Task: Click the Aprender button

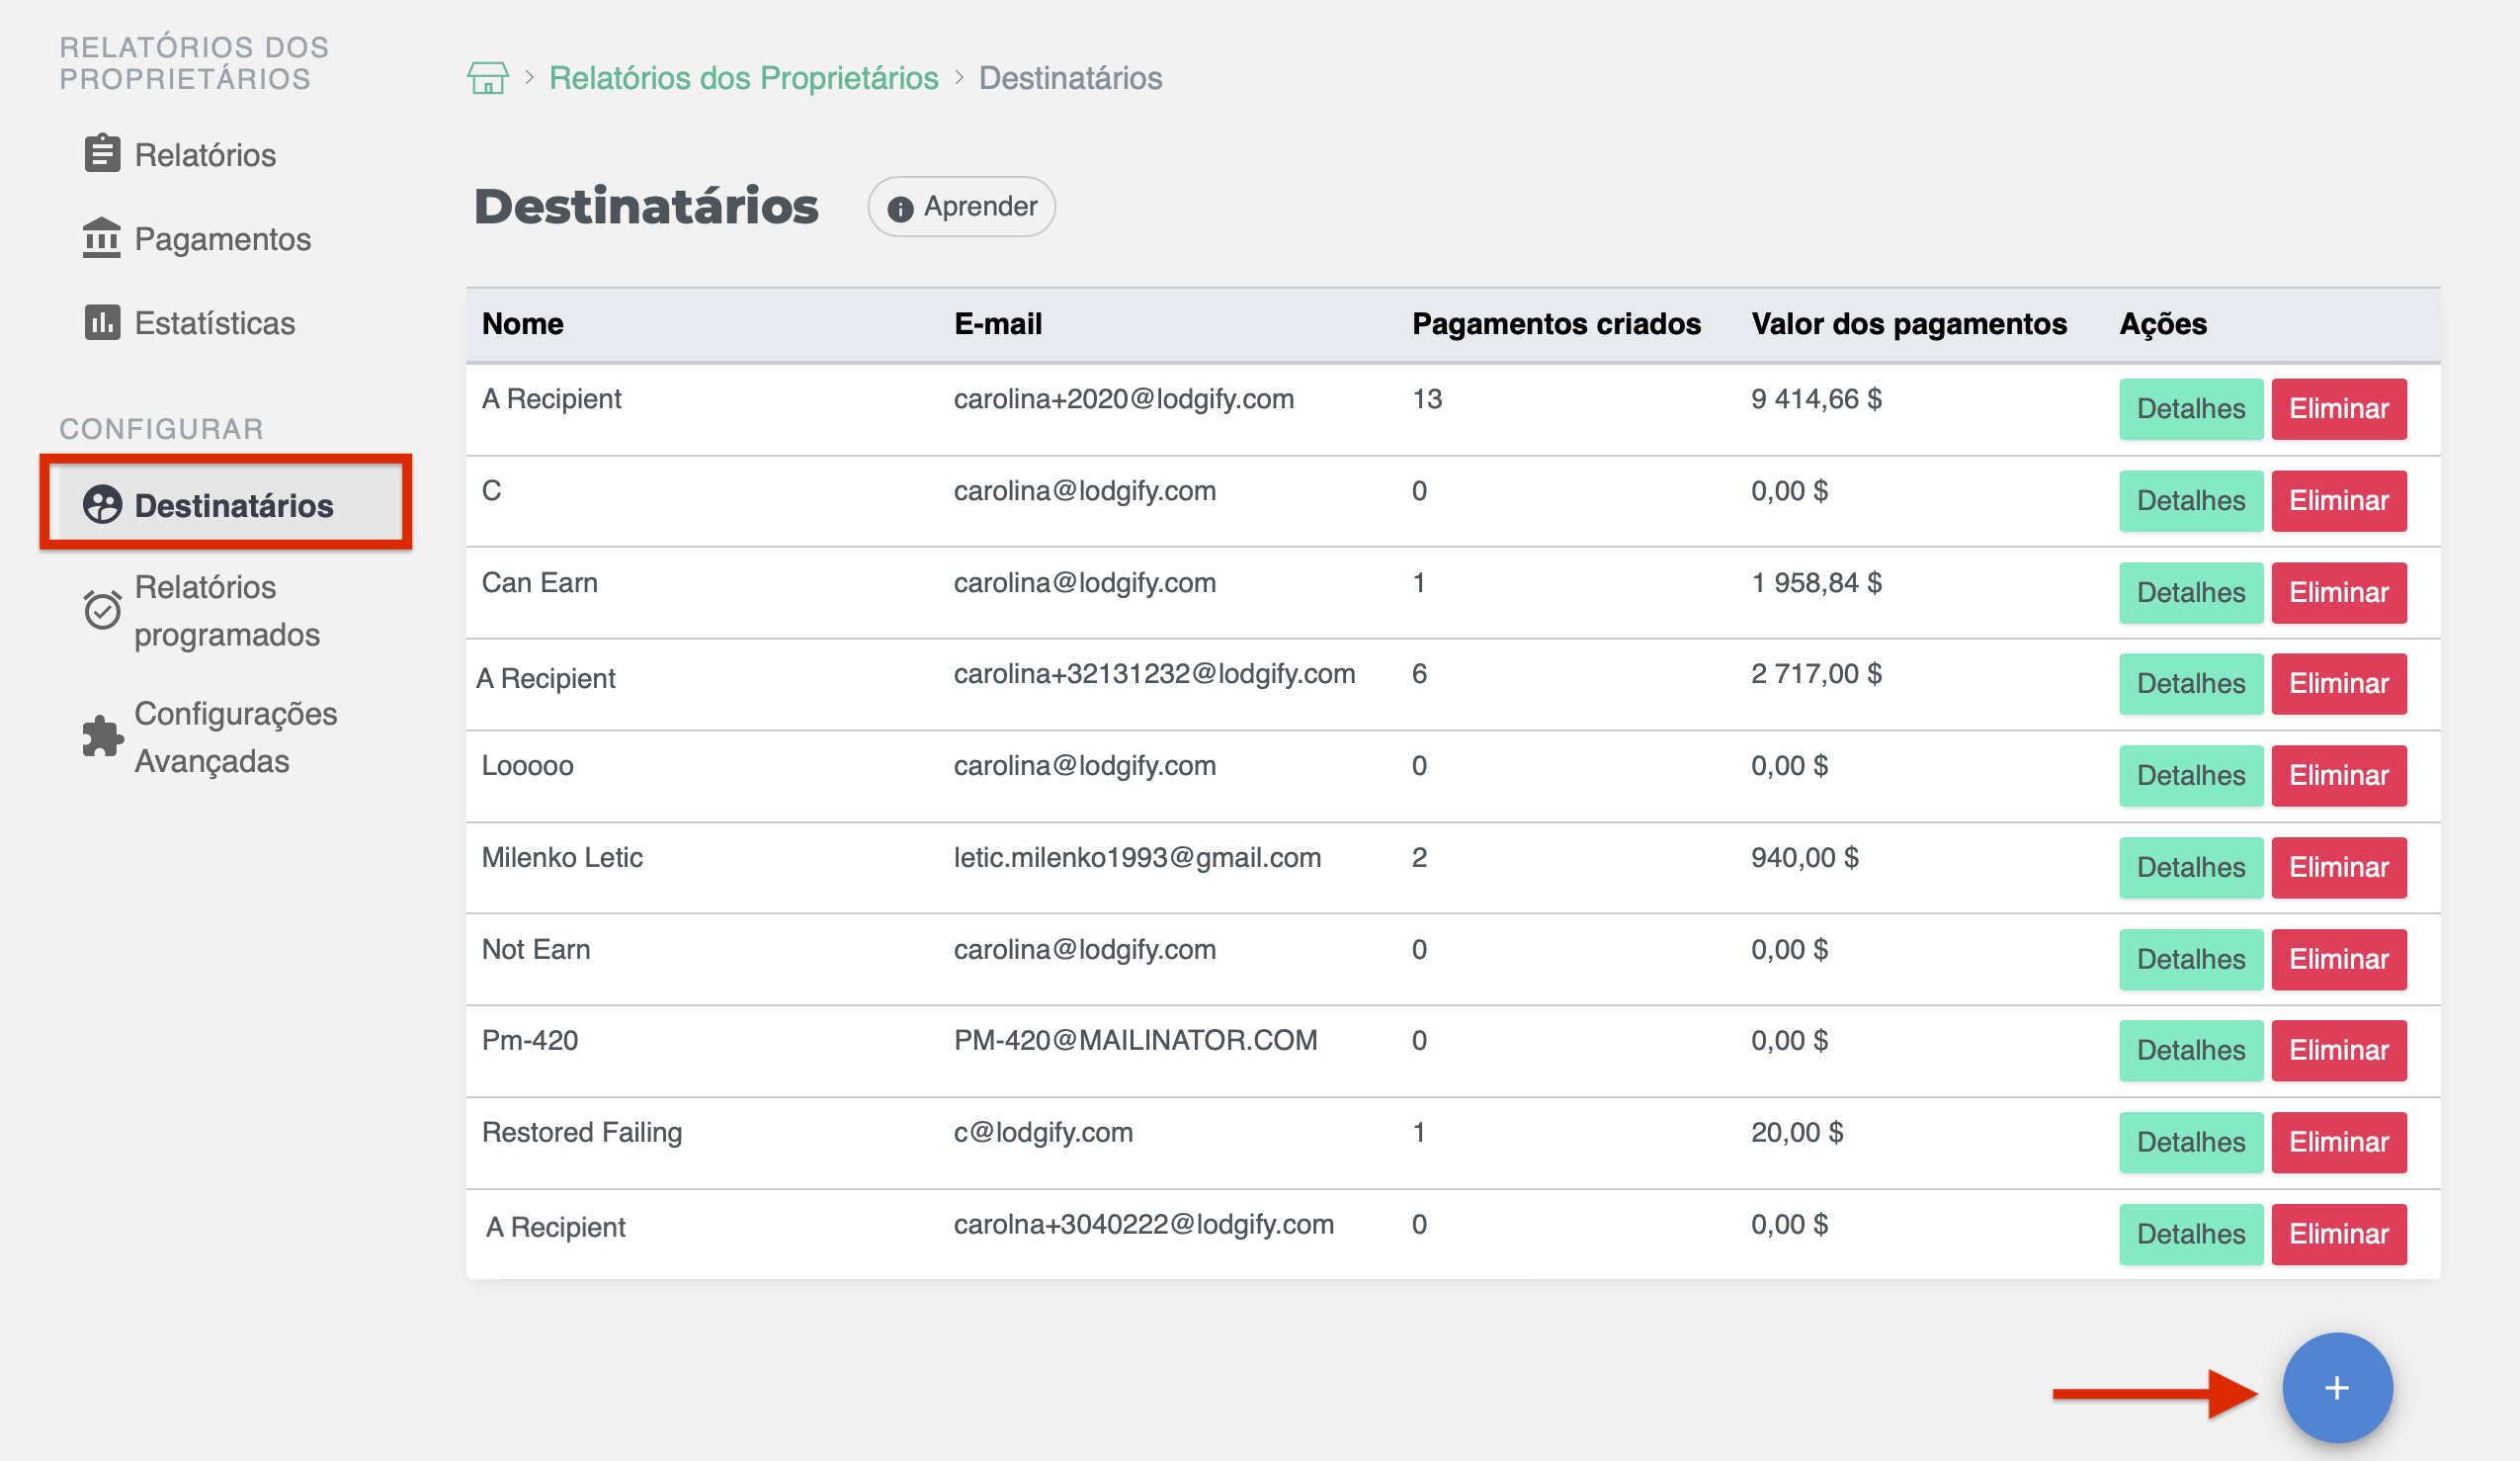Action: (961, 207)
